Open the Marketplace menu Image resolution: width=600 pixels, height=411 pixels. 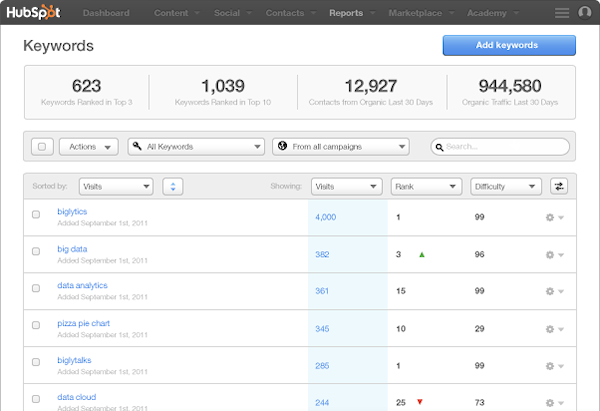[x=421, y=13]
